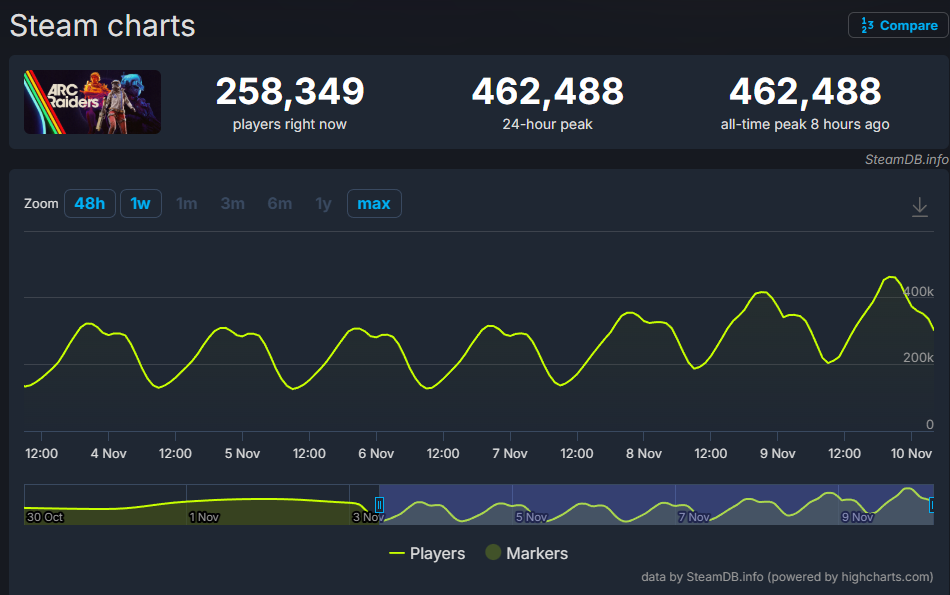The width and height of the screenshot is (950, 595).
Task: Click the 30 Oct label in navigator
Action: (45, 517)
